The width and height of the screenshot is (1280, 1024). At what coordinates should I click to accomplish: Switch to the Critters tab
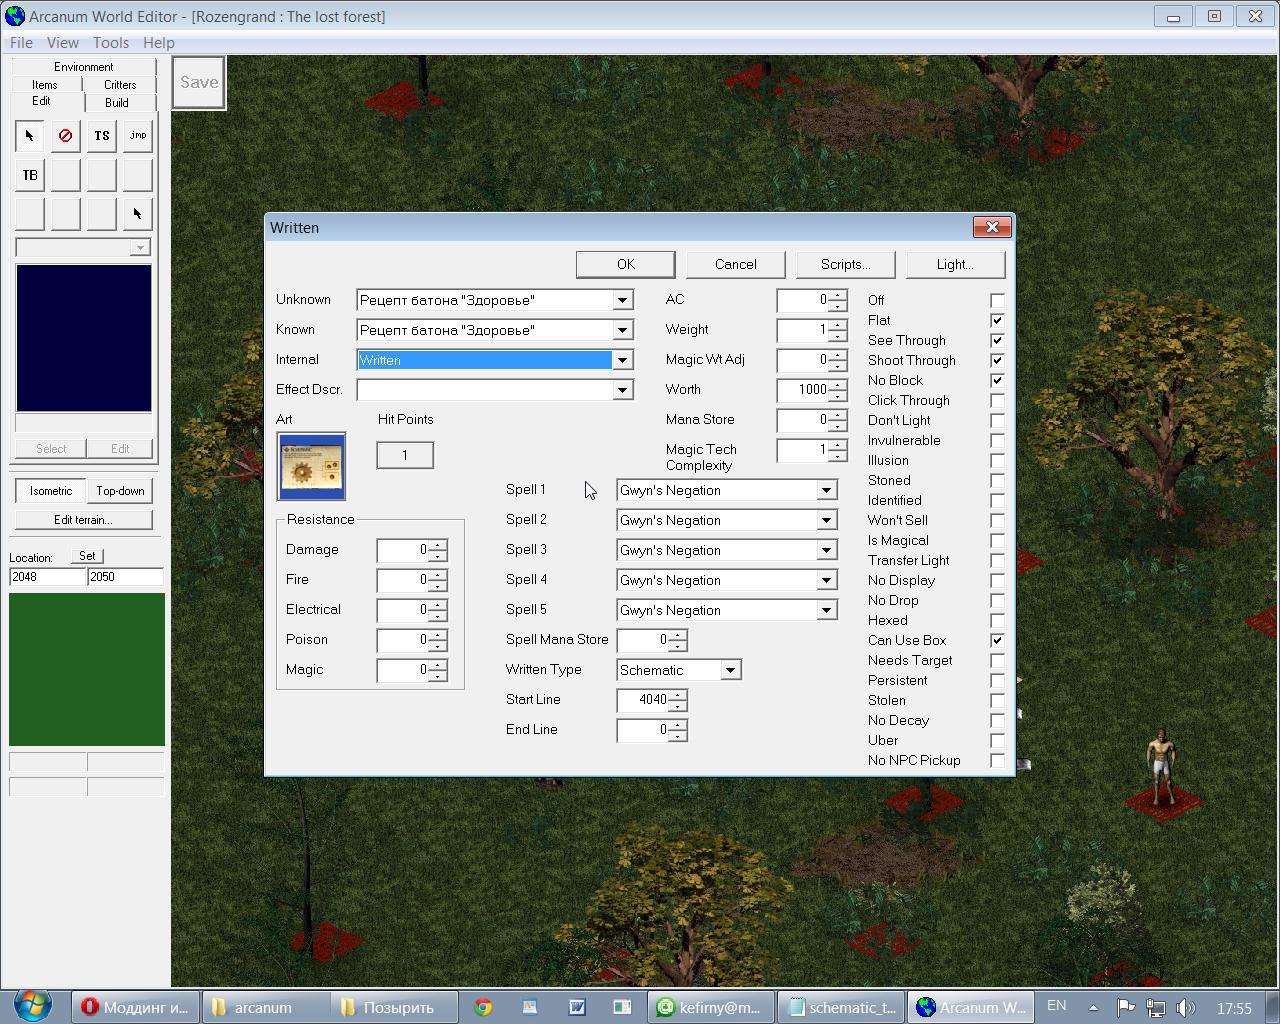pyautogui.click(x=120, y=85)
